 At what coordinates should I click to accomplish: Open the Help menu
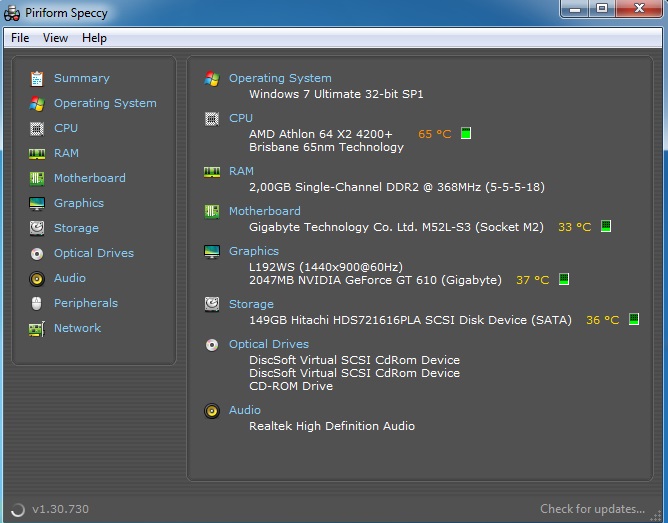tap(94, 38)
